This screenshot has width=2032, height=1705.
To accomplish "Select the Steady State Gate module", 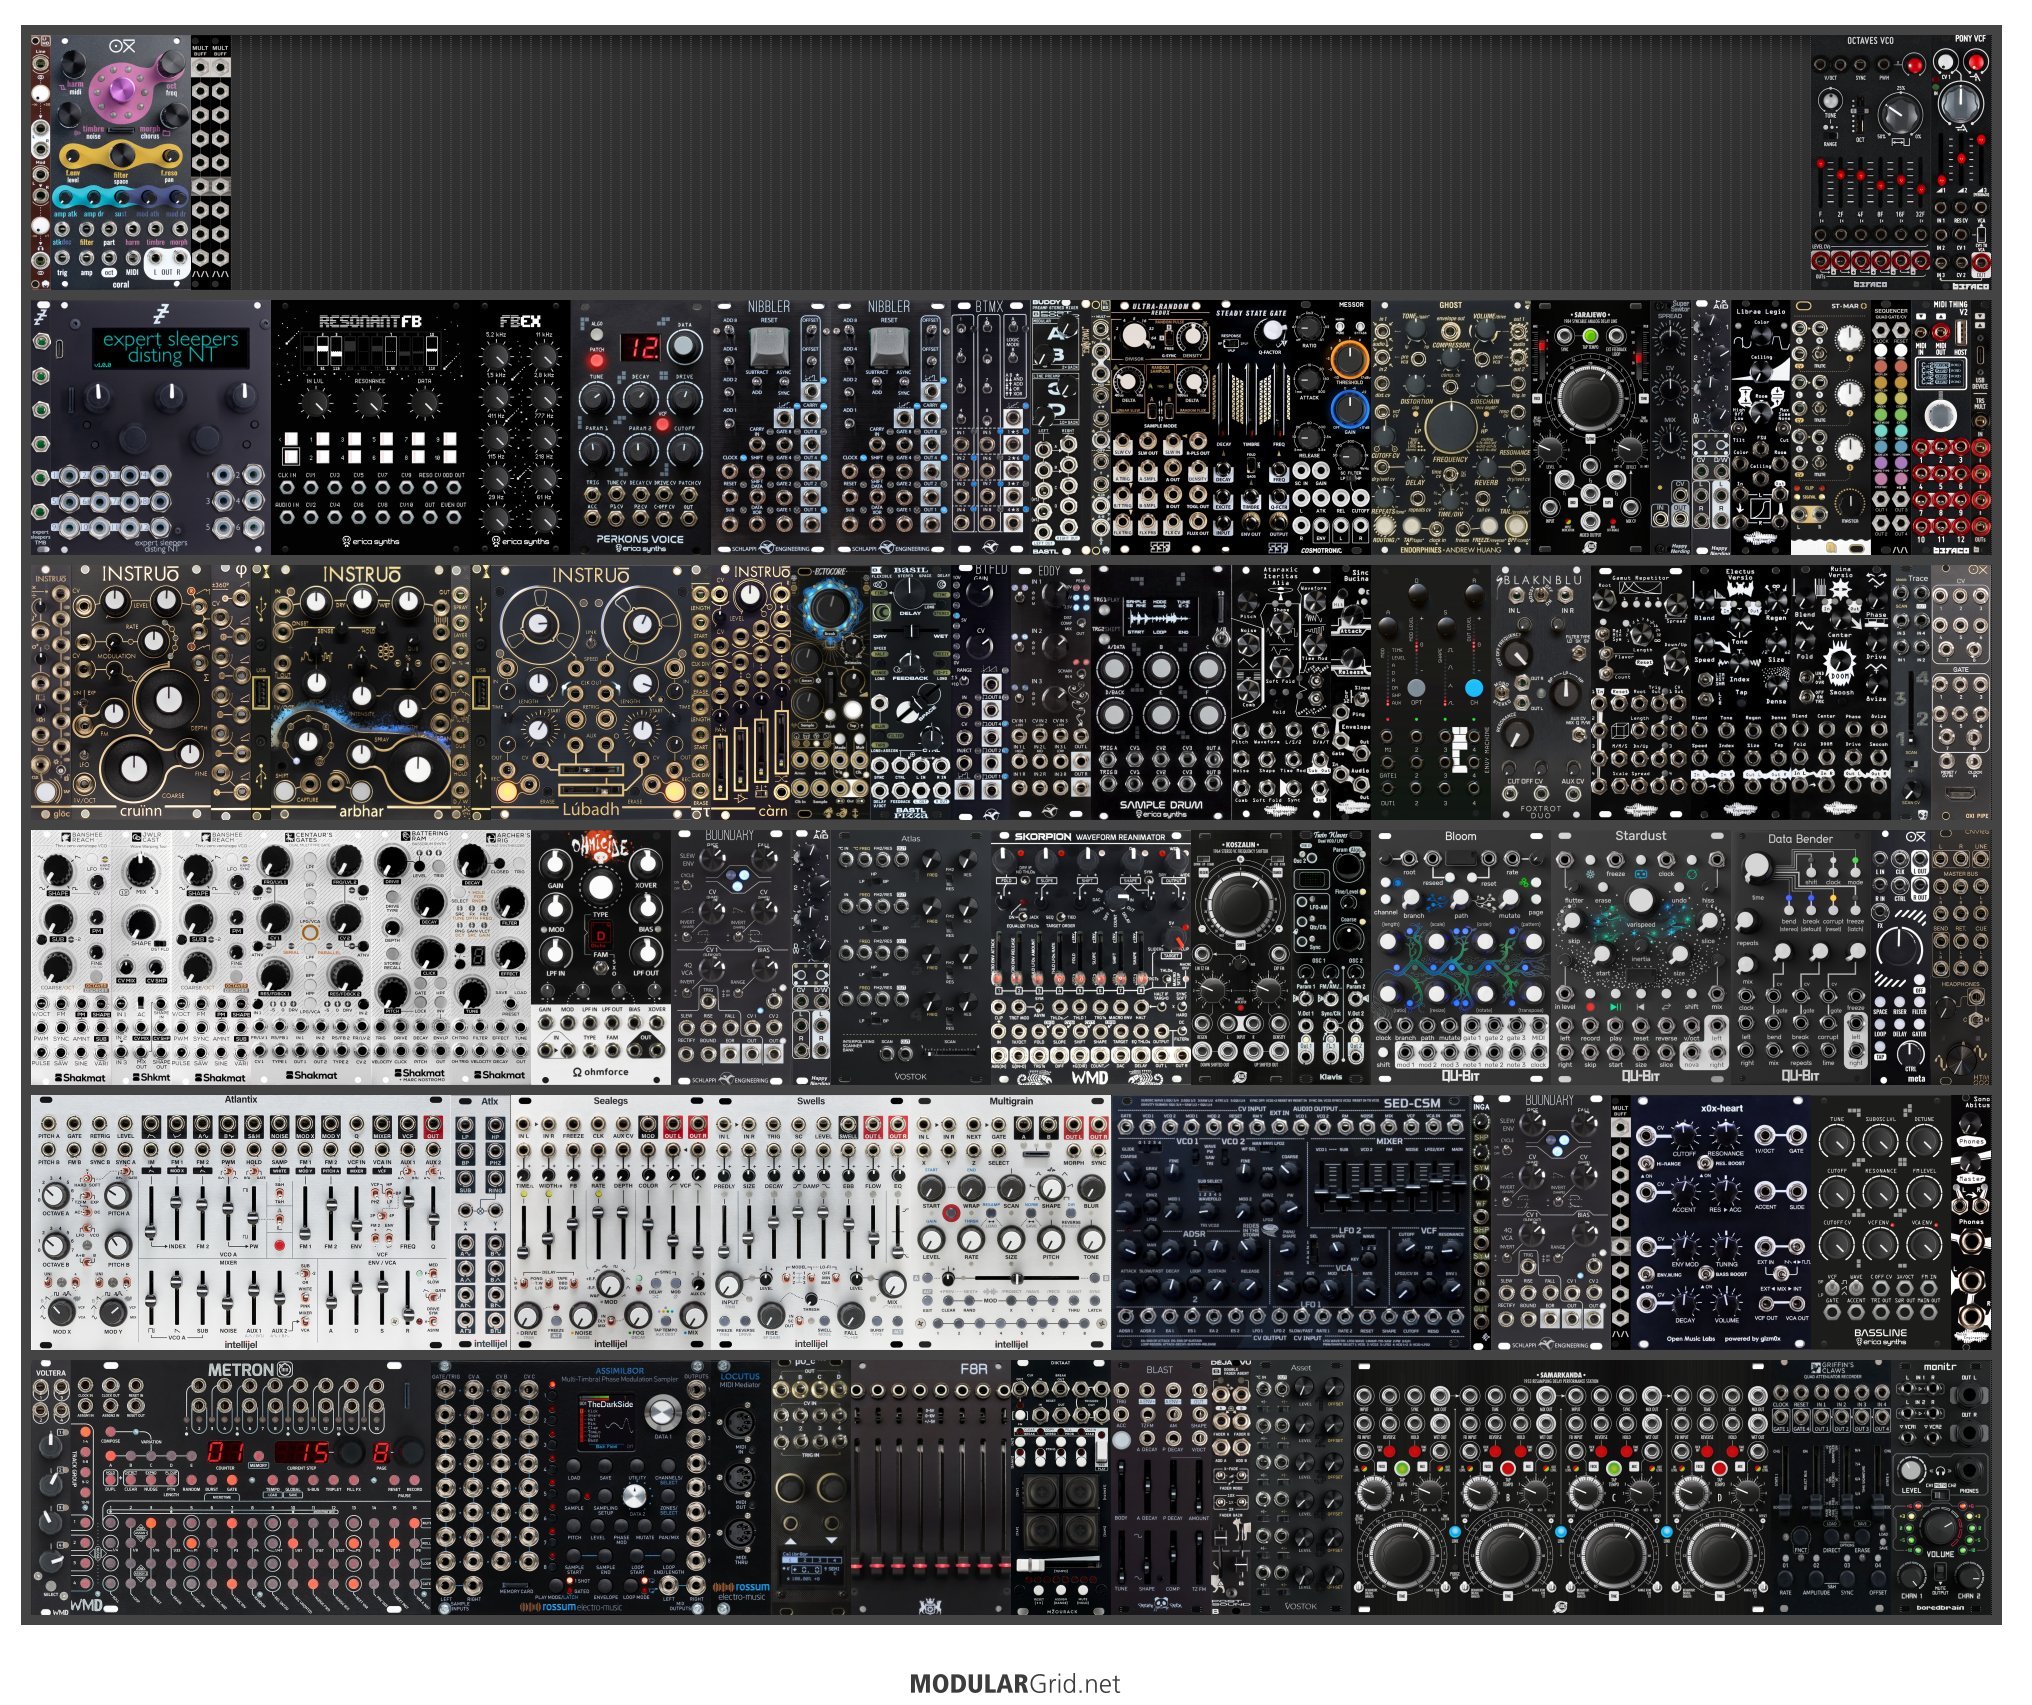I will click(1250, 427).
